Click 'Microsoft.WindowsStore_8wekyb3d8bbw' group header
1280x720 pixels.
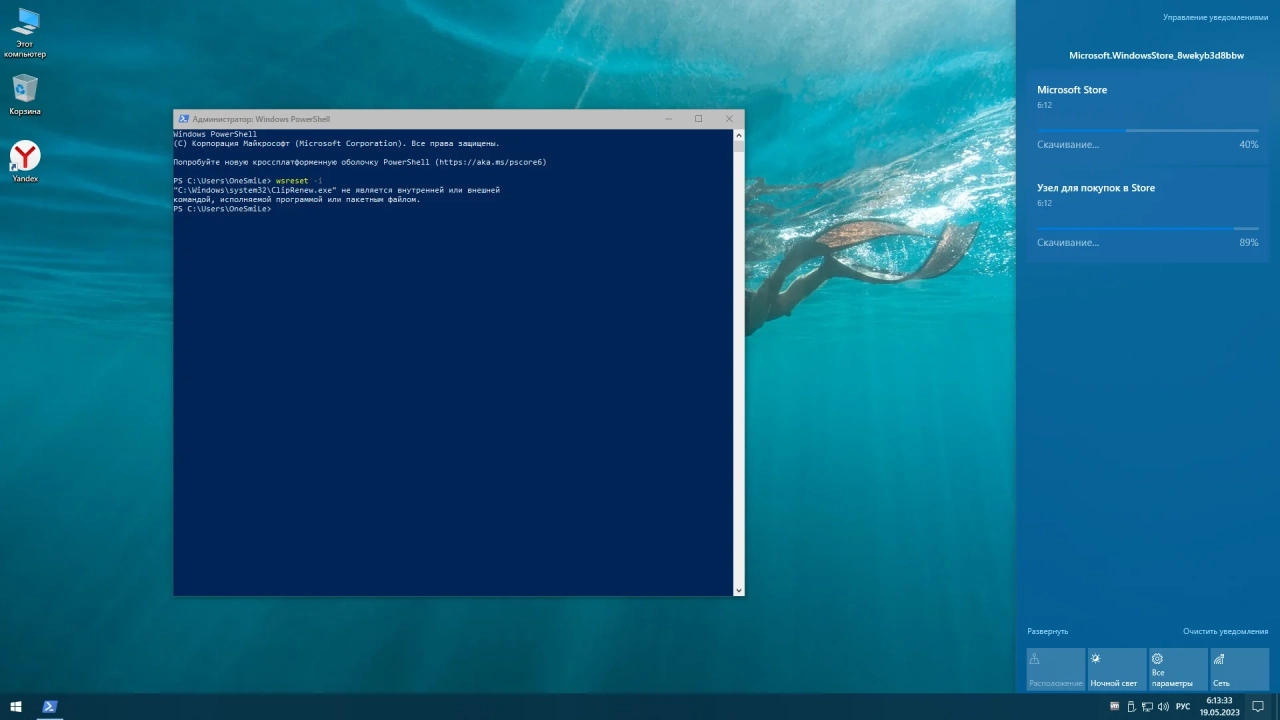(1156, 56)
